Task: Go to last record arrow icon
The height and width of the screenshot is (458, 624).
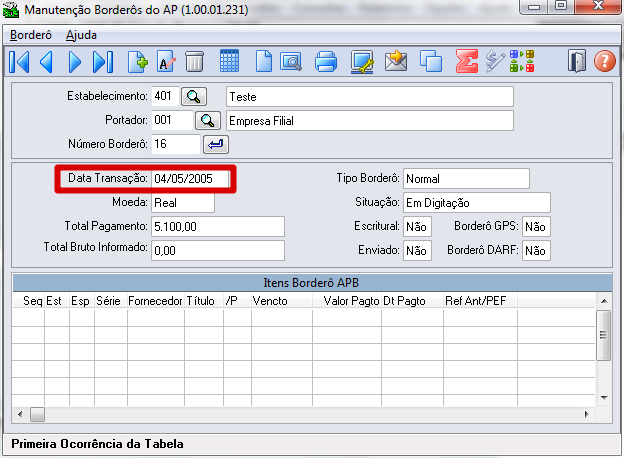Action: pyautogui.click(x=103, y=62)
